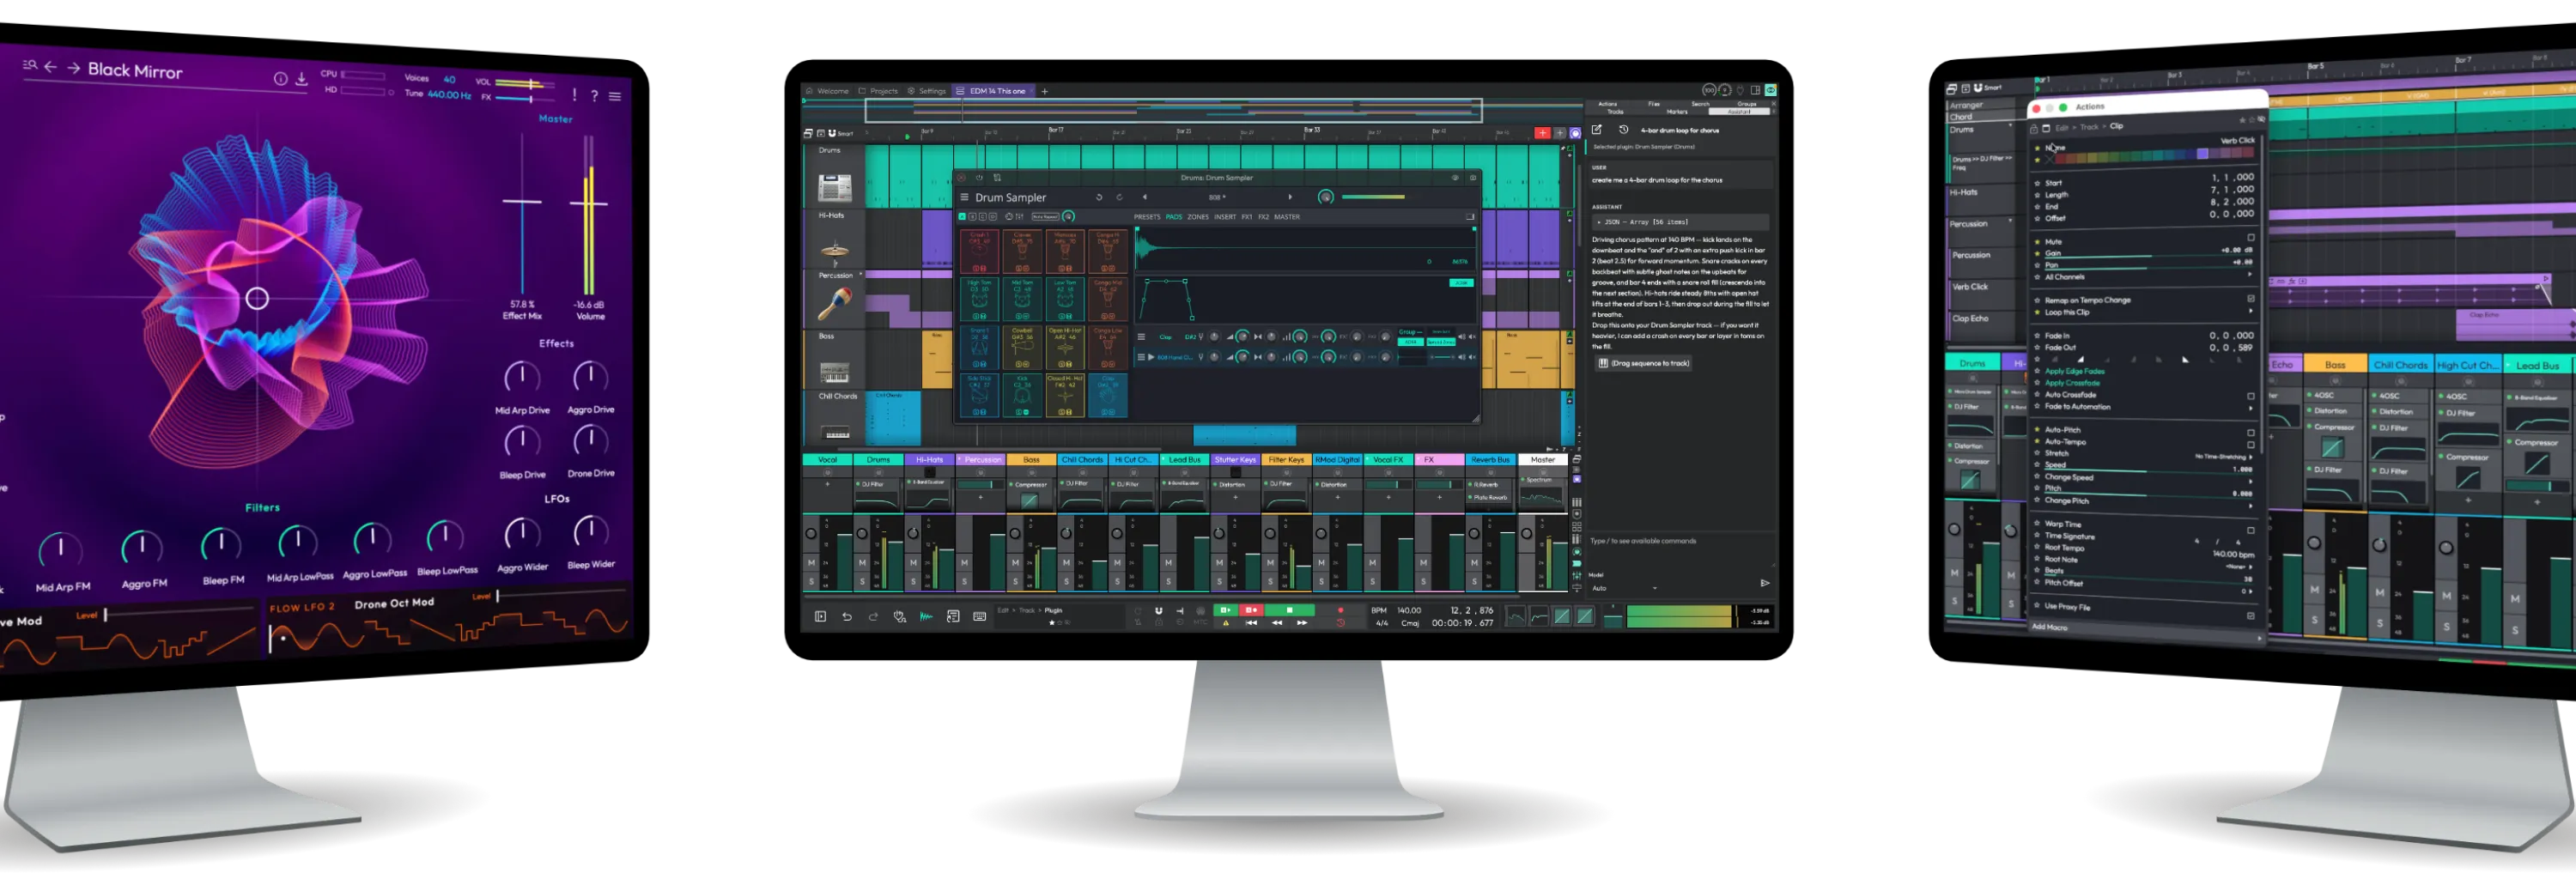
Task: Open the Projects tab
Action: tap(879, 91)
